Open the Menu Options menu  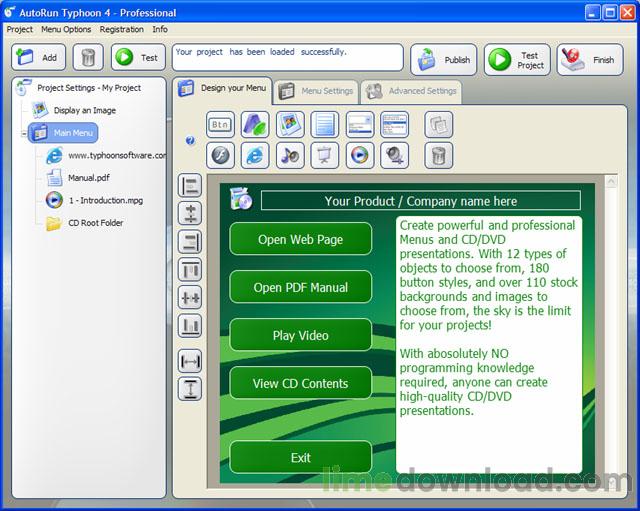66,29
